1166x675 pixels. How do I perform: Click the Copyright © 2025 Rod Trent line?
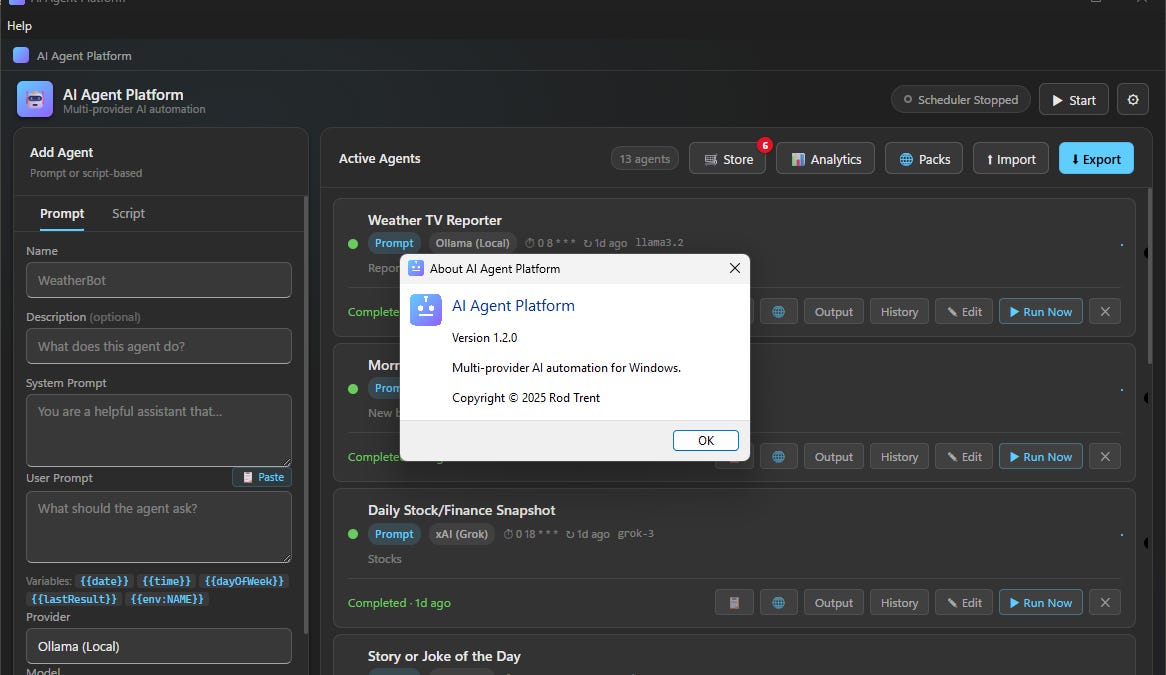coord(526,398)
